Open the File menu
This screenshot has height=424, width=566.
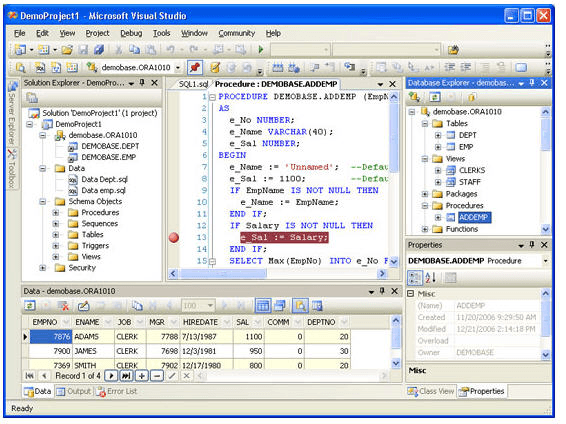pyautogui.click(x=19, y=33)
